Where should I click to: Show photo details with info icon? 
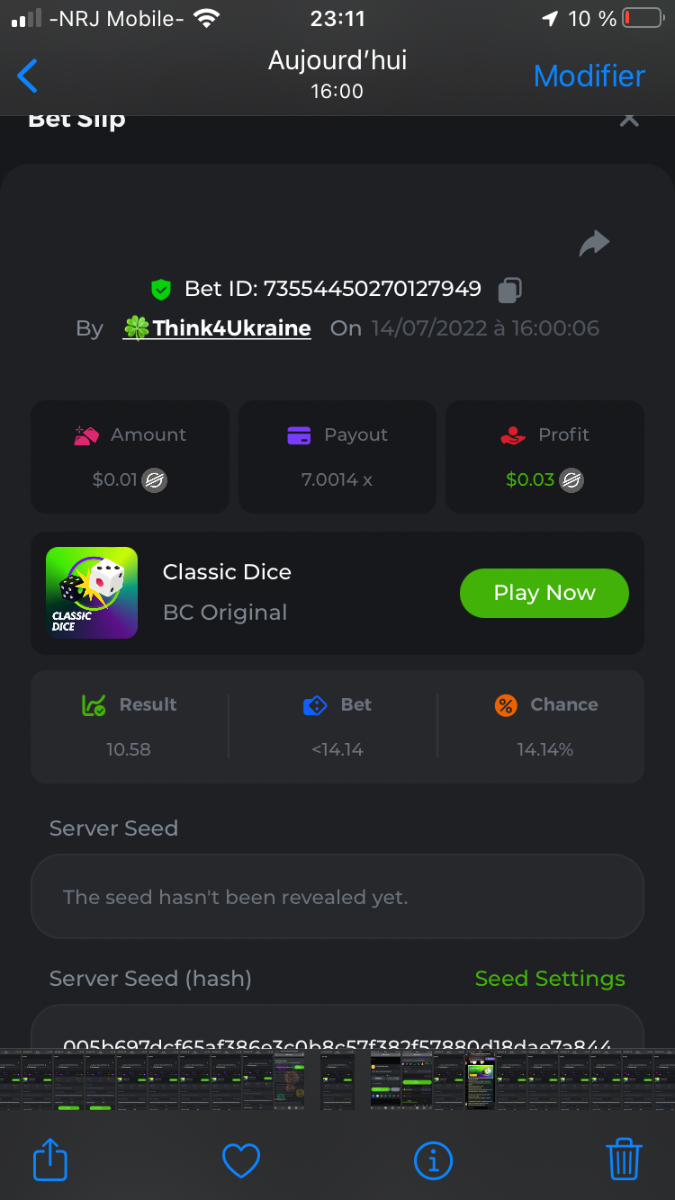point(433,1160)
